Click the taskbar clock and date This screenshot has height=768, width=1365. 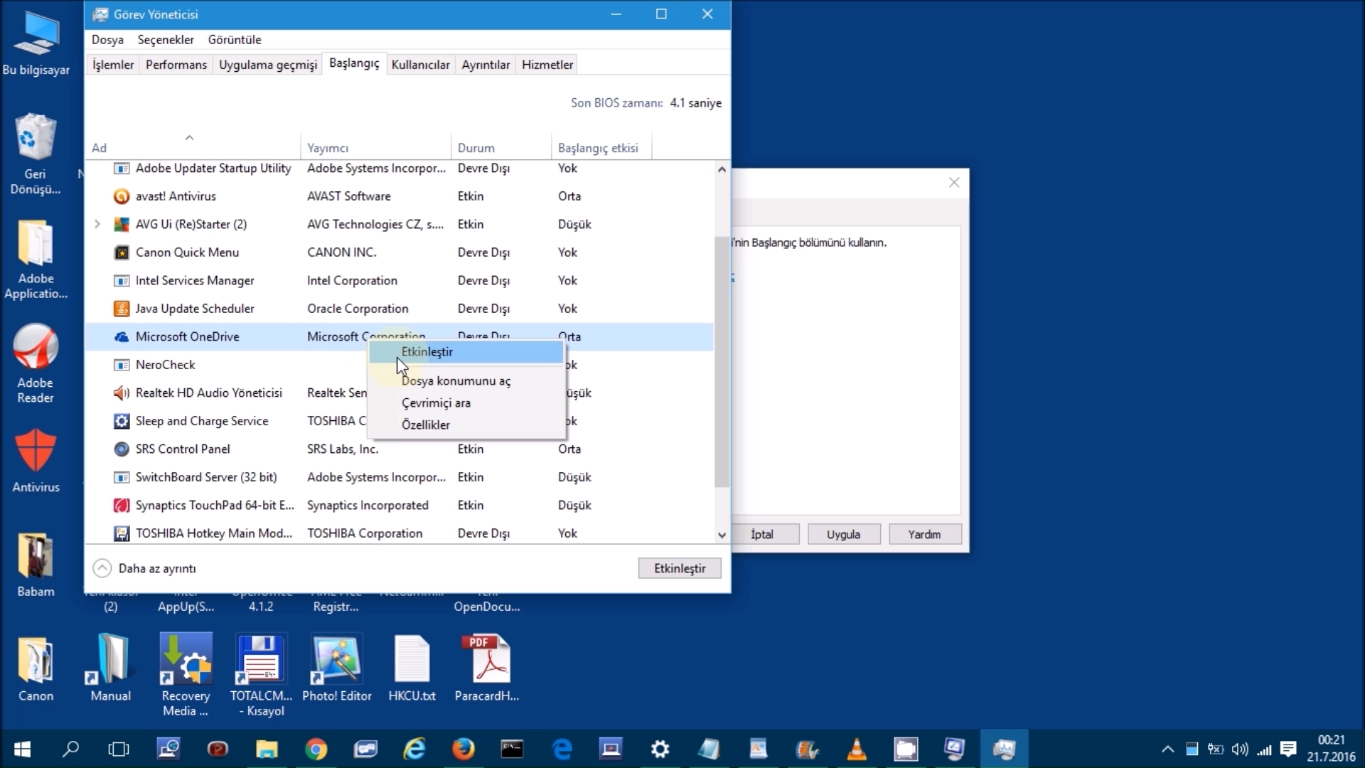click(1331, 748)
